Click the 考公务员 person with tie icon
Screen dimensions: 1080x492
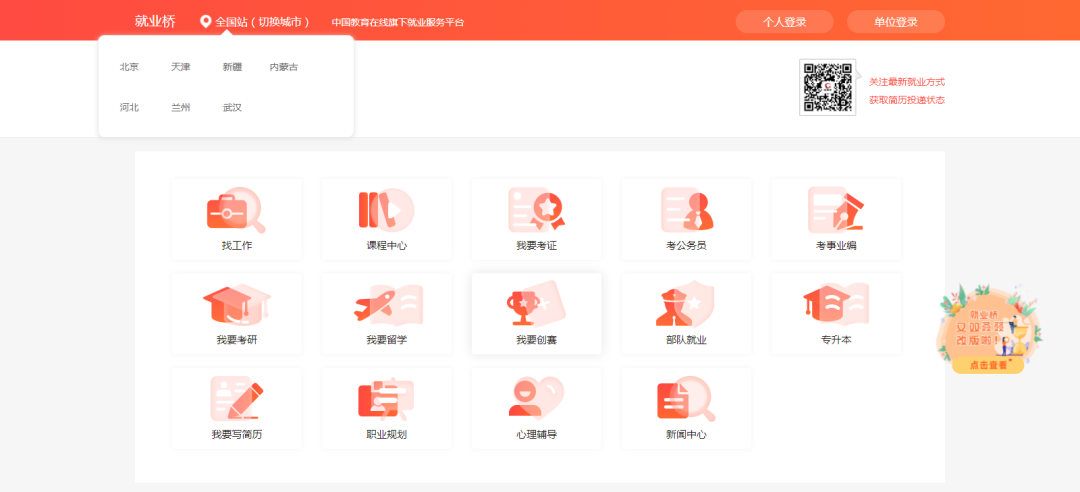point(687,209)
